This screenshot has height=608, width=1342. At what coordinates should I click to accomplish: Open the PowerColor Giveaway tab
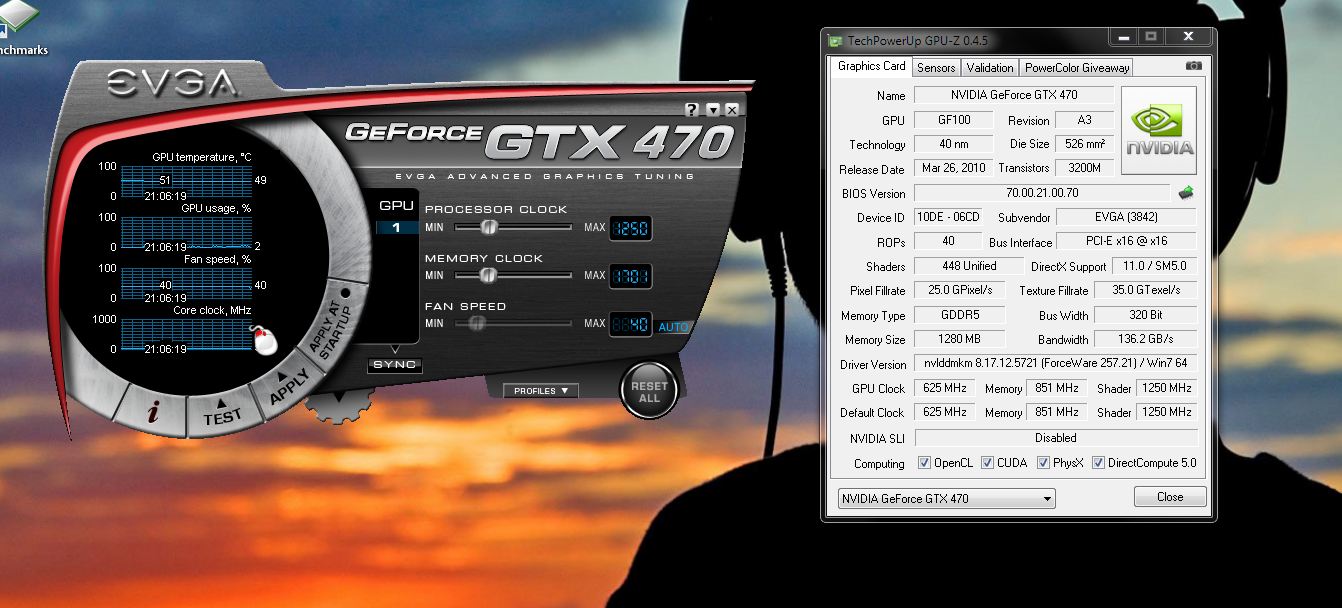pyautogui.click(x=1076, y=67)
